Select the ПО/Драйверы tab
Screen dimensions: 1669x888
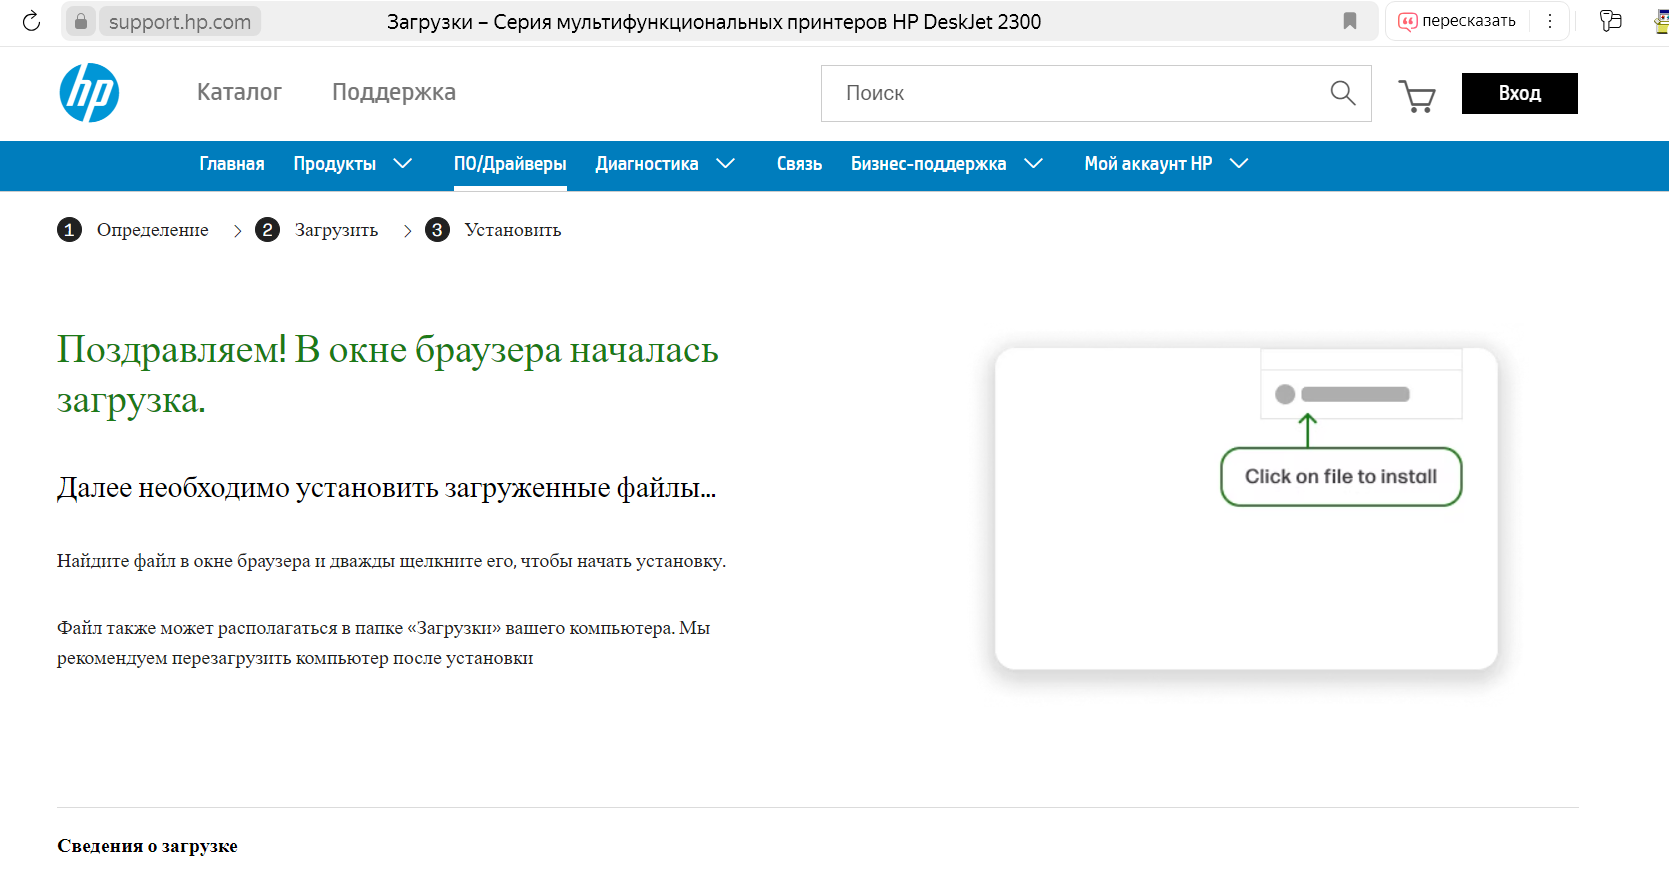click(510, 164)
